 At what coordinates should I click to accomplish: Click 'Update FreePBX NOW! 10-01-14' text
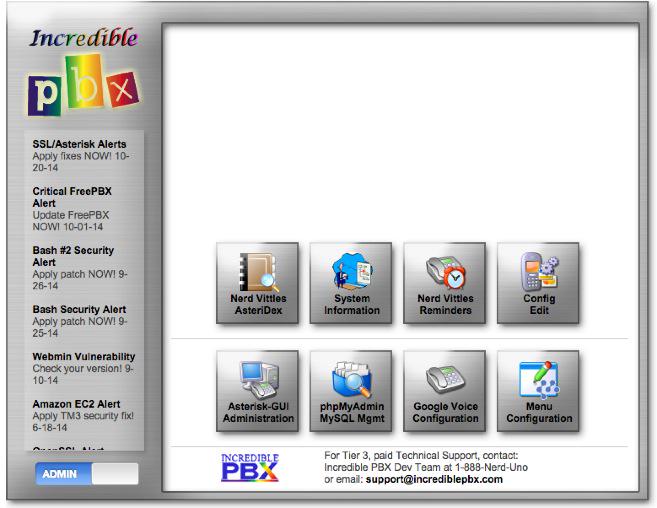click(70, 221)
